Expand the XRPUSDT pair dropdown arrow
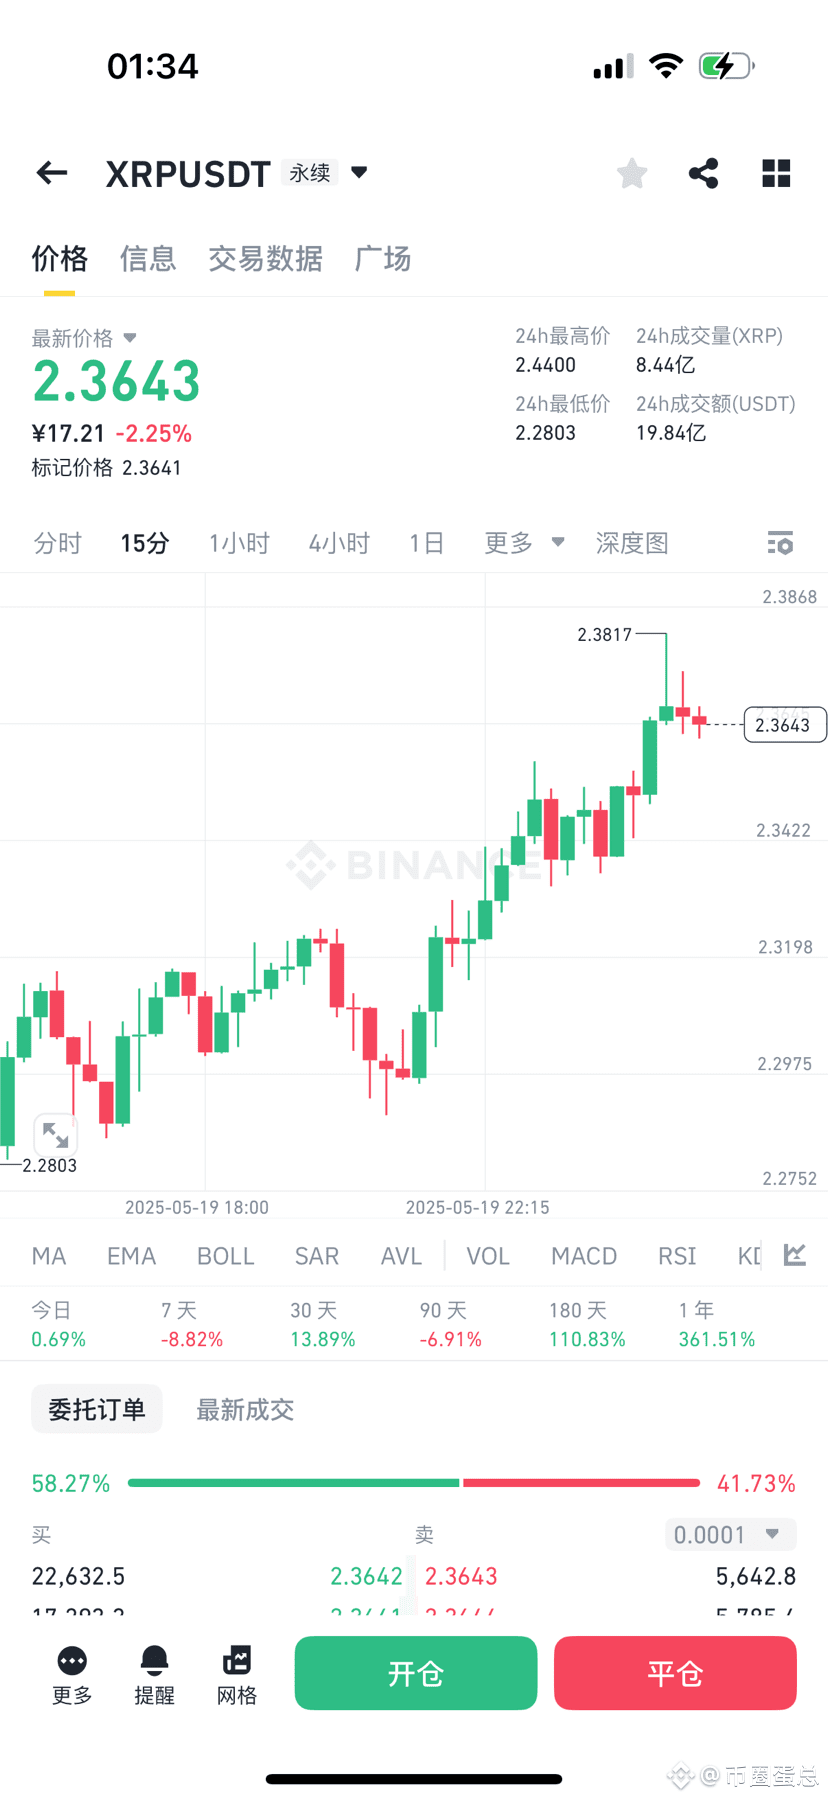Image resolution: width=828 pixels, height=1801 pixels. click(359, 172)
